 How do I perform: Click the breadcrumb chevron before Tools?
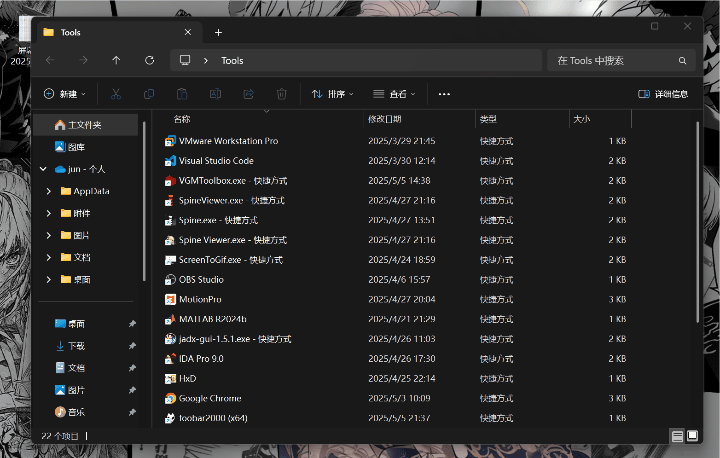(206, 61)
